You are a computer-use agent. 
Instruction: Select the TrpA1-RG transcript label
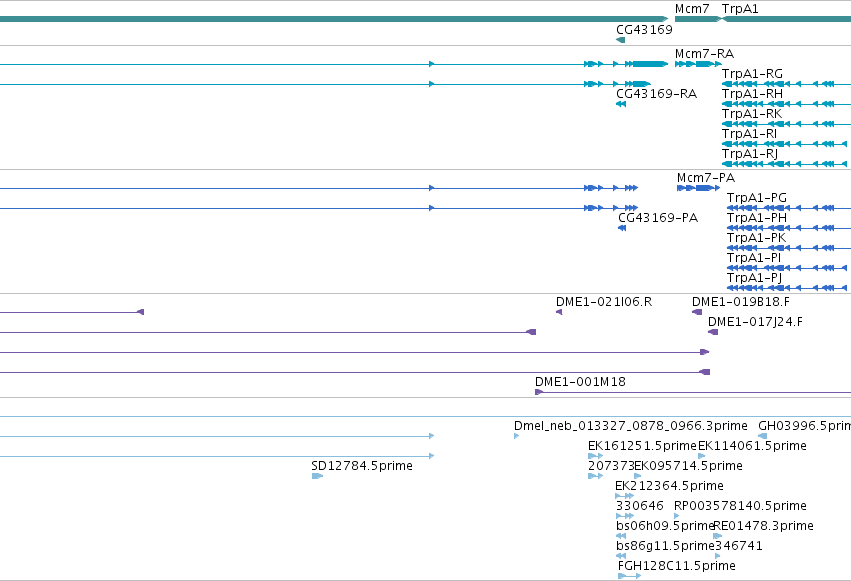click(x=752, y=74)
